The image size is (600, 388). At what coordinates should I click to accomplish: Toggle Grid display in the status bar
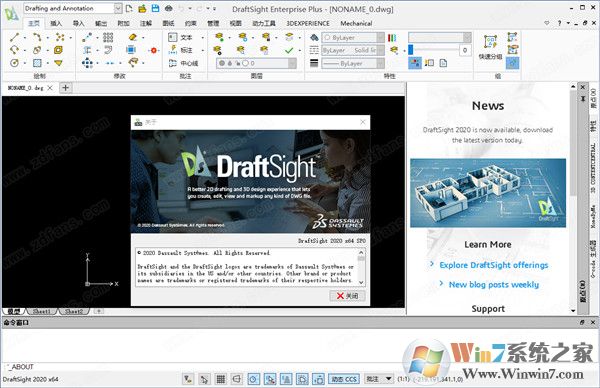[x=221, y=379]
